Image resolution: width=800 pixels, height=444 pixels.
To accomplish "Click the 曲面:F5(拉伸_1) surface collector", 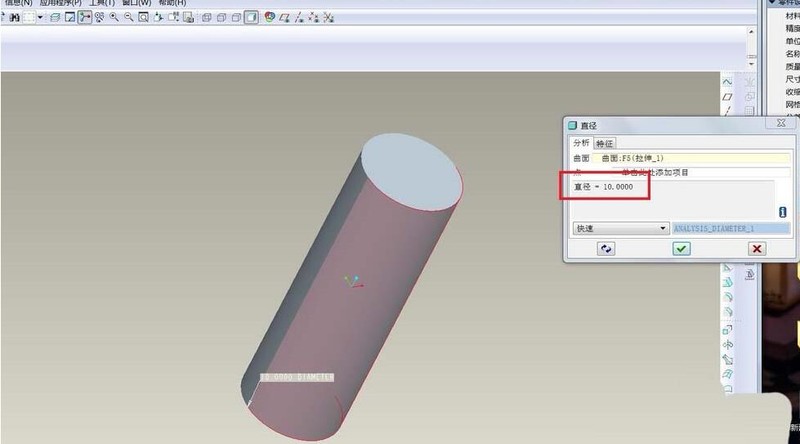I will [x=691, y=158].
